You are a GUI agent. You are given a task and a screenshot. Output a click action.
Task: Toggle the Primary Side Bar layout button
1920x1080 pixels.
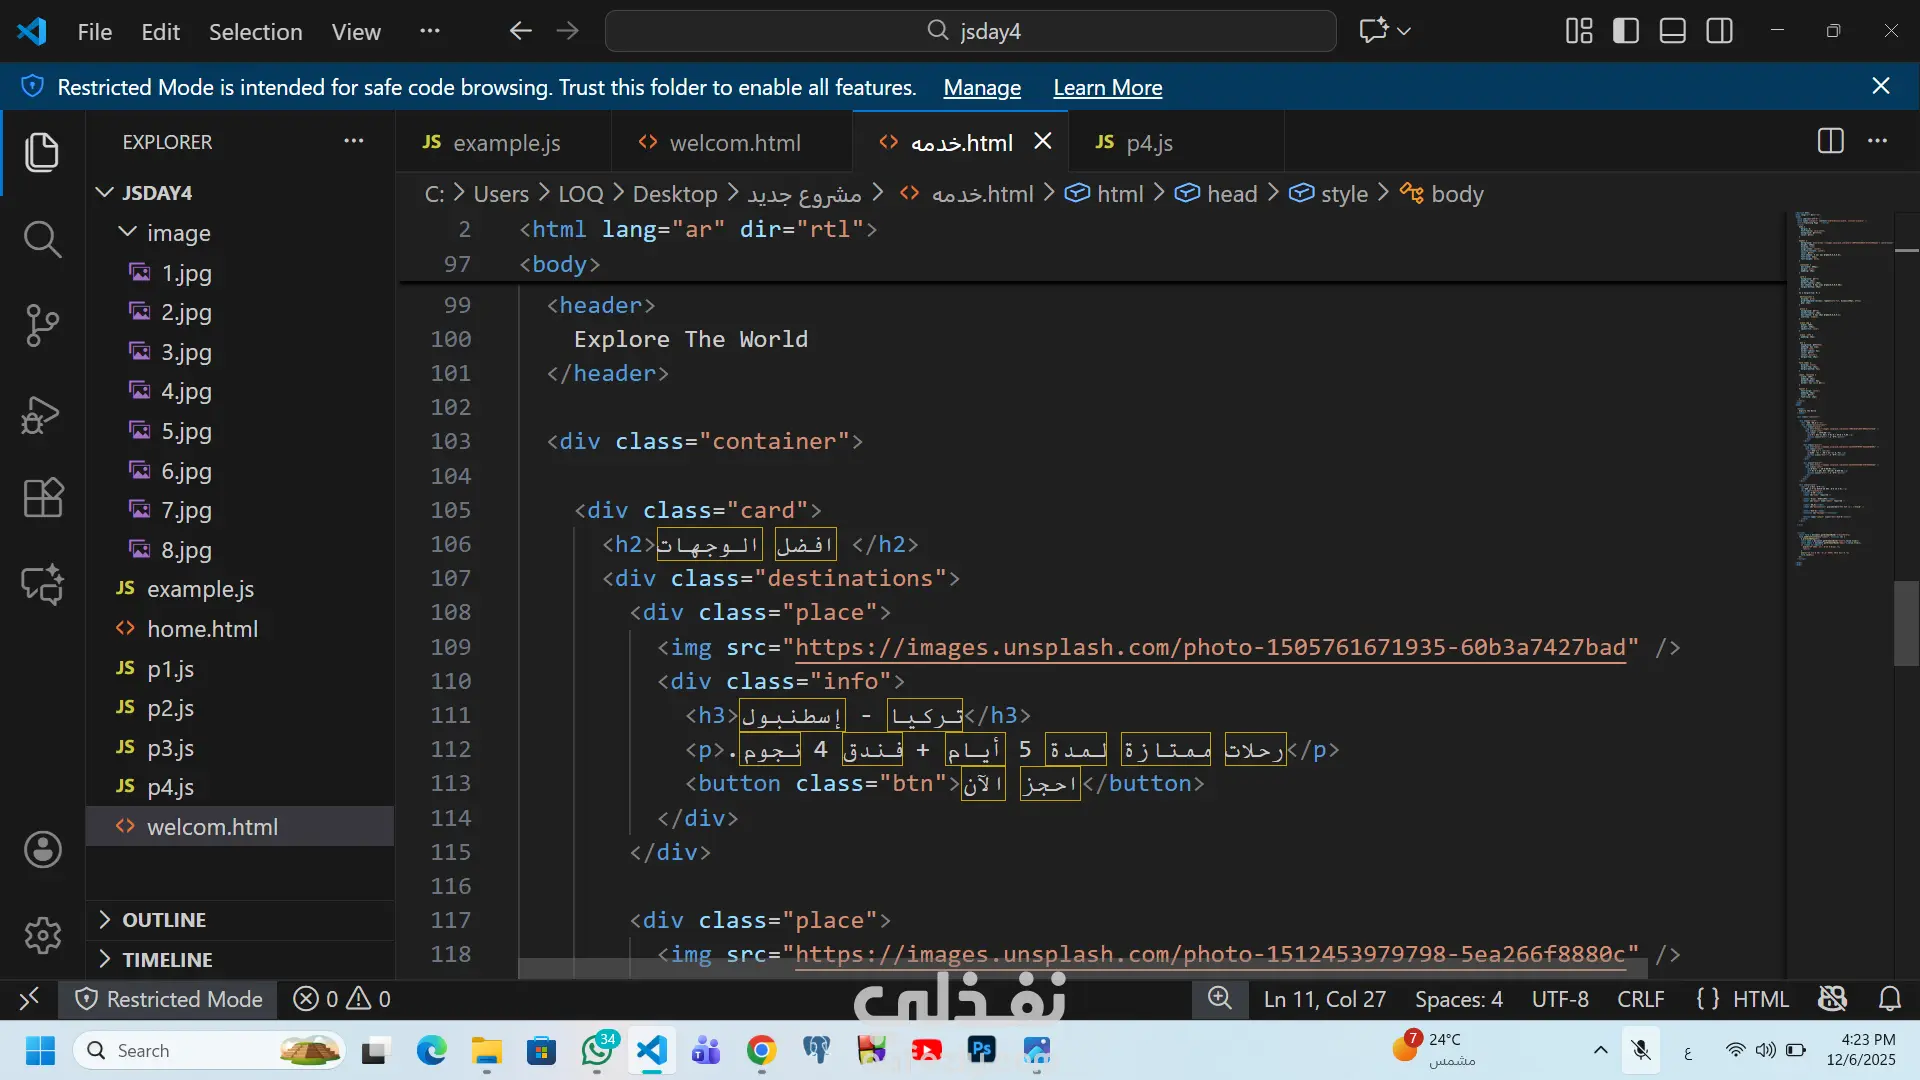coord(1626,31)
